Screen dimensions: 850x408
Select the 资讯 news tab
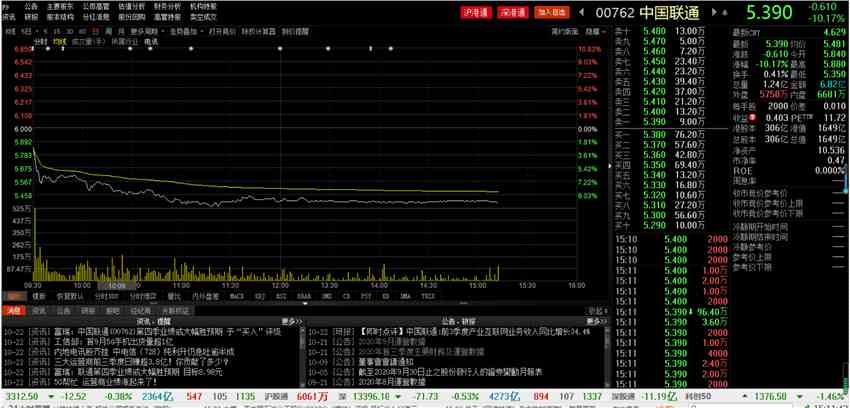[38, 311]
